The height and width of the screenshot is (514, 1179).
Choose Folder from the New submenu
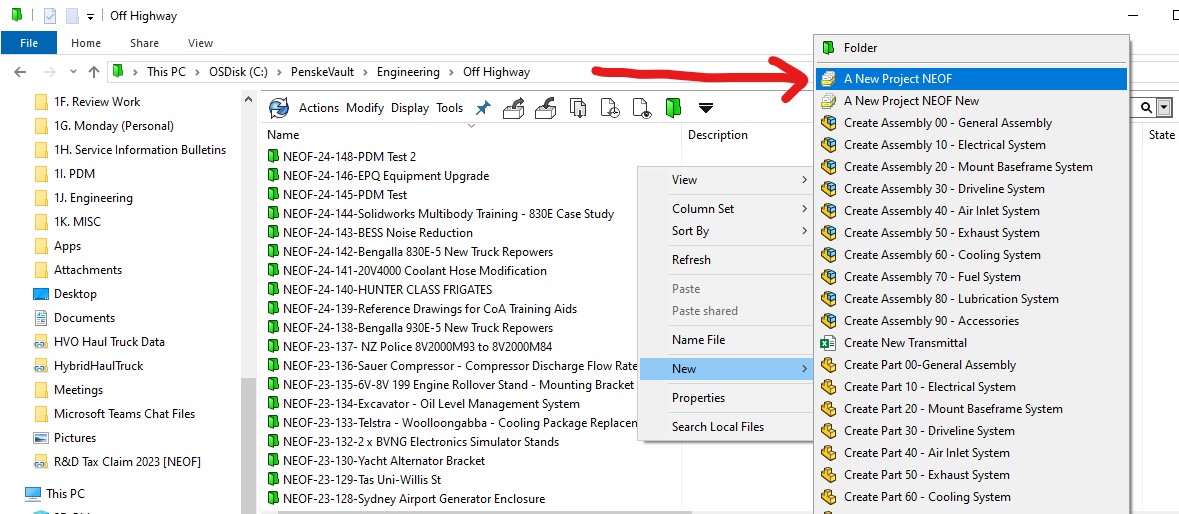tap(971, 48)
